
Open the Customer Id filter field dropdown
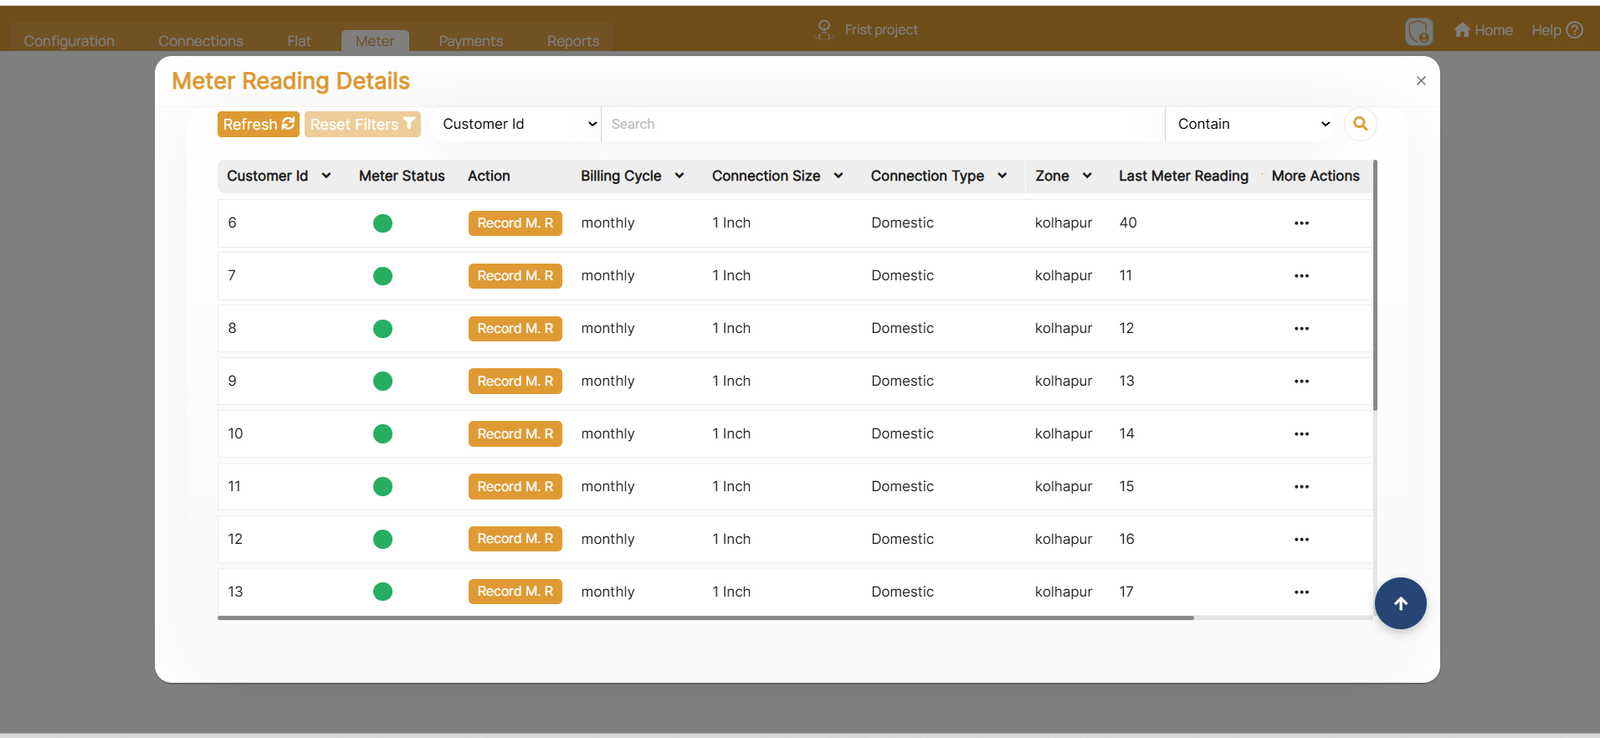click(517, 124)
